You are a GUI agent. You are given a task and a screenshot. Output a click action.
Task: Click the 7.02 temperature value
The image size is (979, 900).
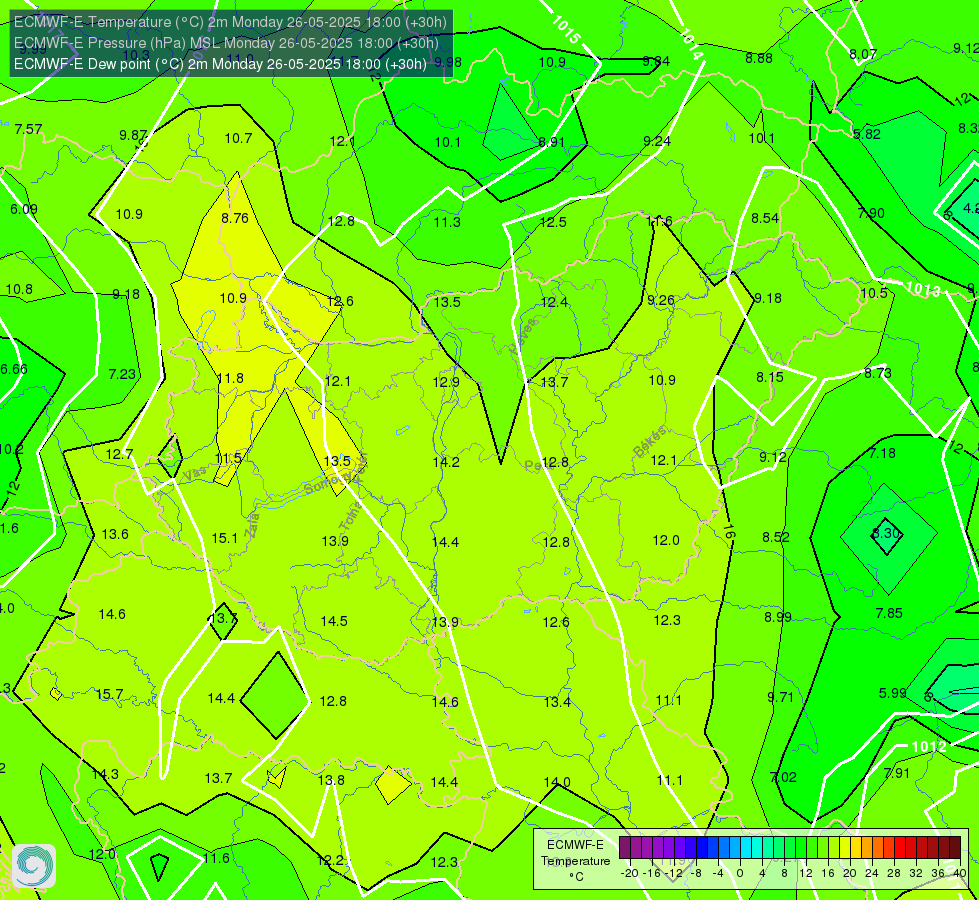783,777
